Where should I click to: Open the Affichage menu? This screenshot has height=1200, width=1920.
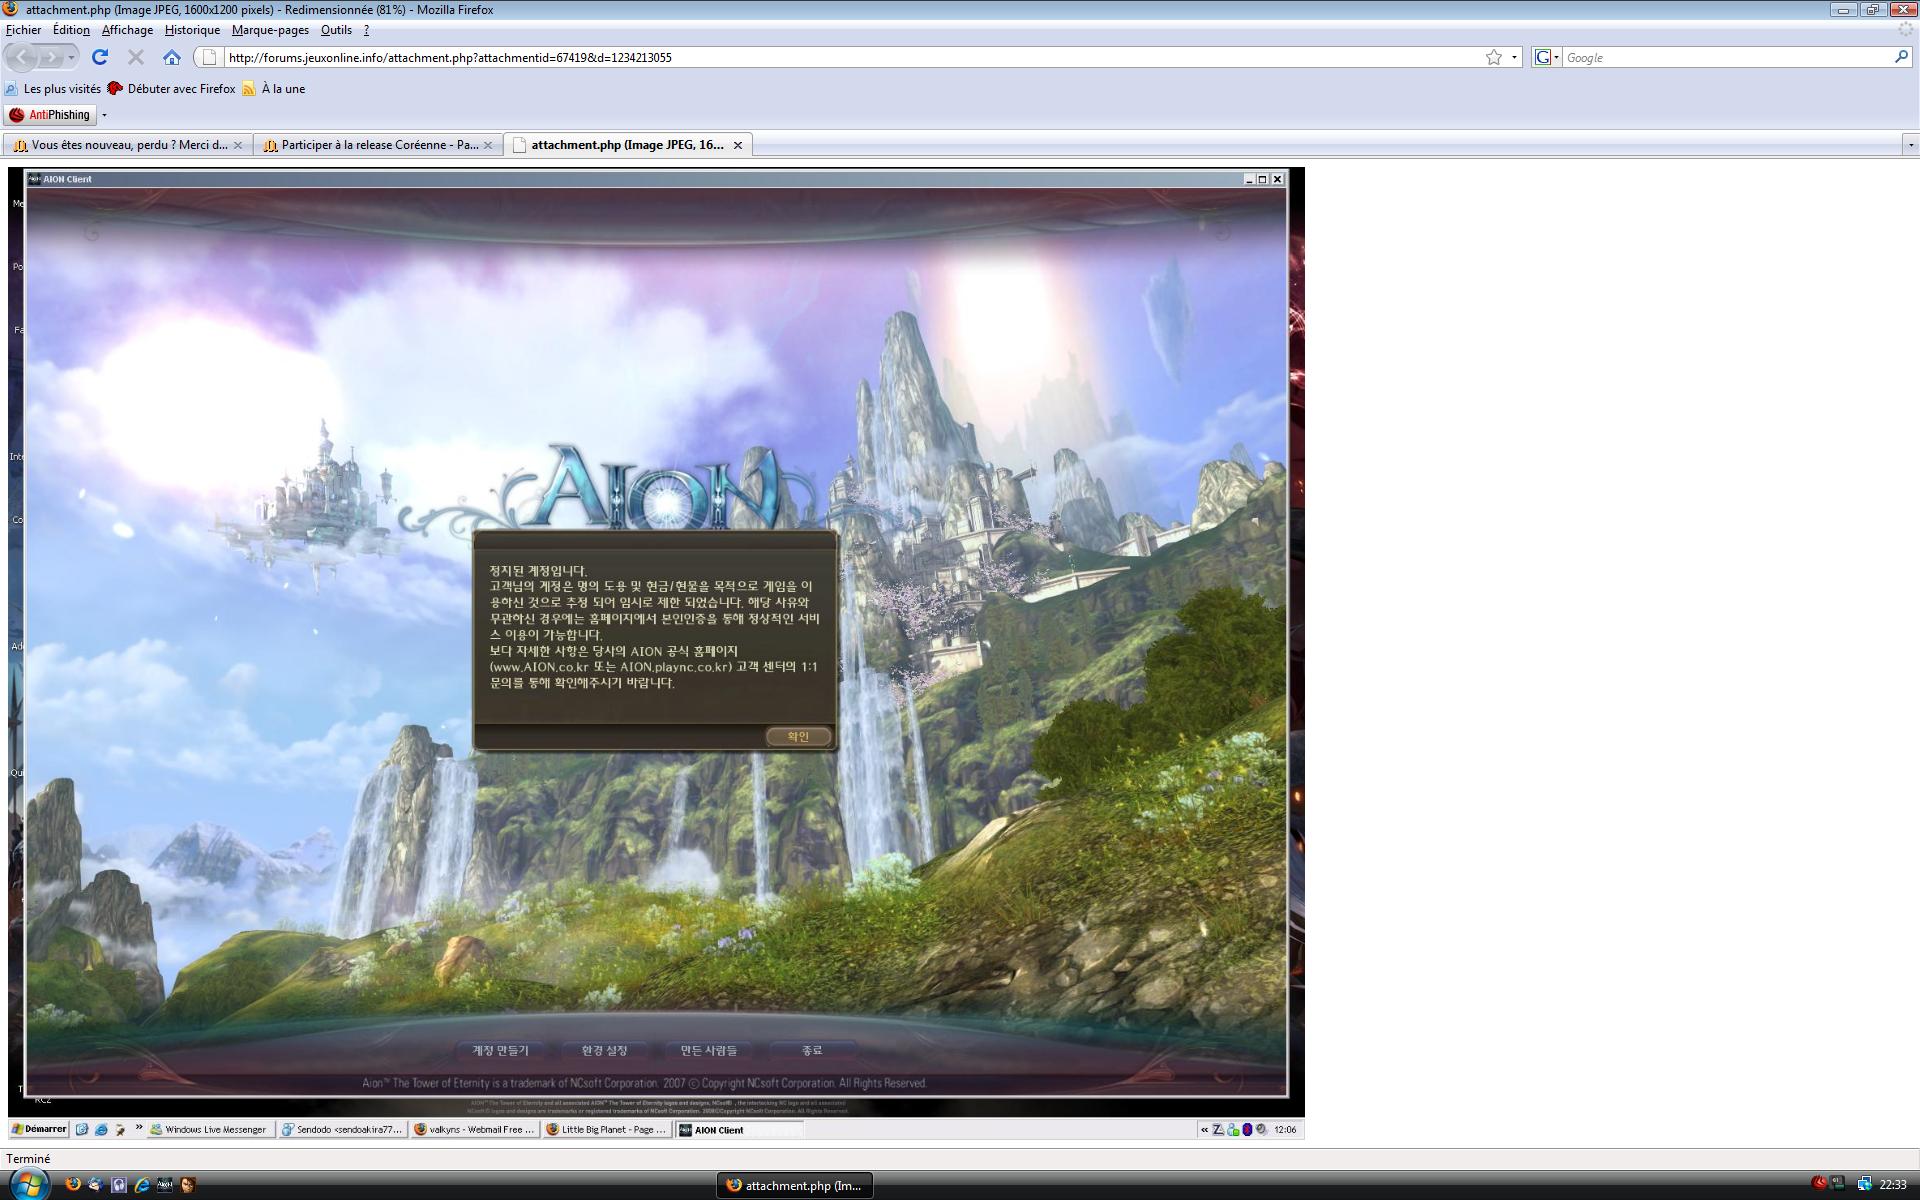(x=127, y=30)
